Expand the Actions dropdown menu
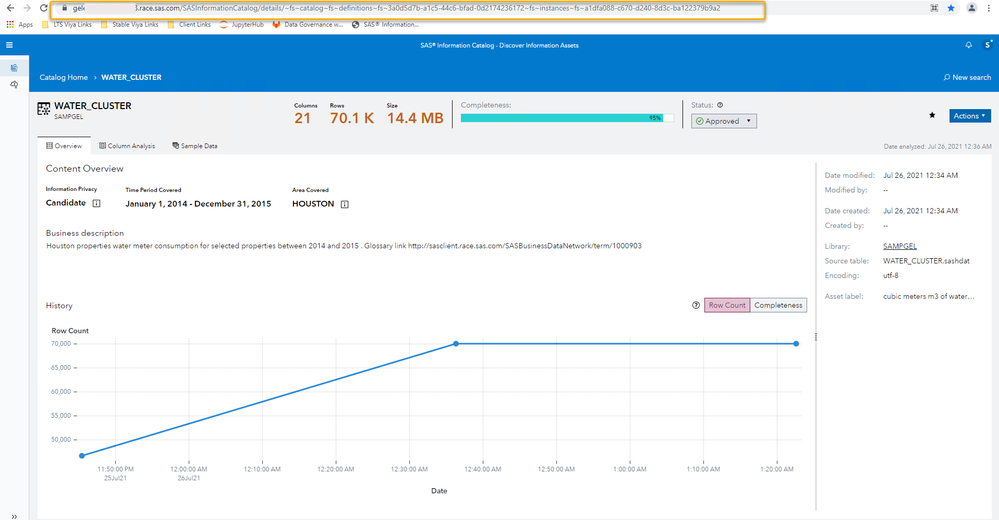 tap(970, 116)
